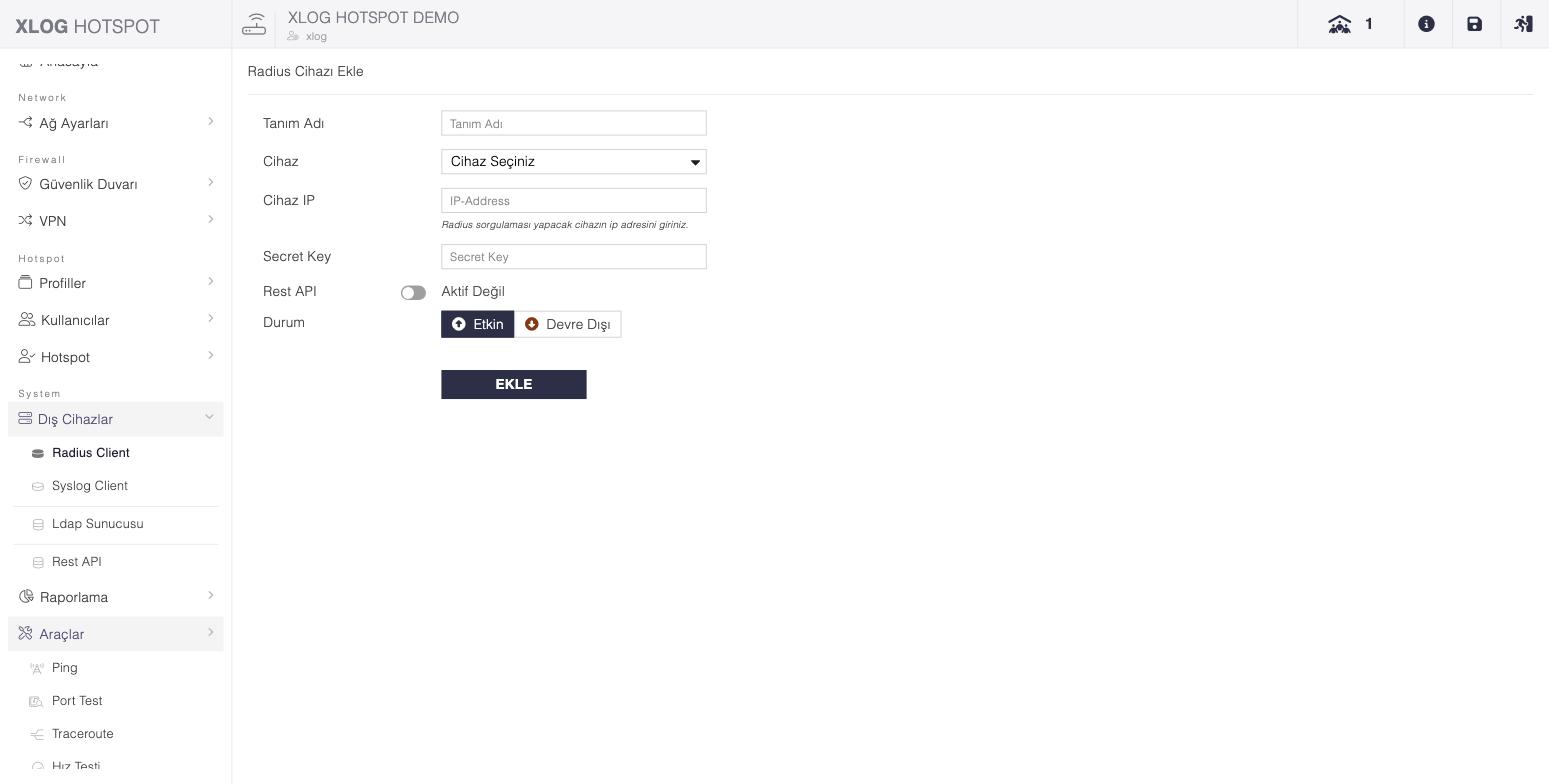Image resolution: width=1549 pixels, height=784 pixels.
Task: Click the Port Test icon
Action: (x=37, y=701)
